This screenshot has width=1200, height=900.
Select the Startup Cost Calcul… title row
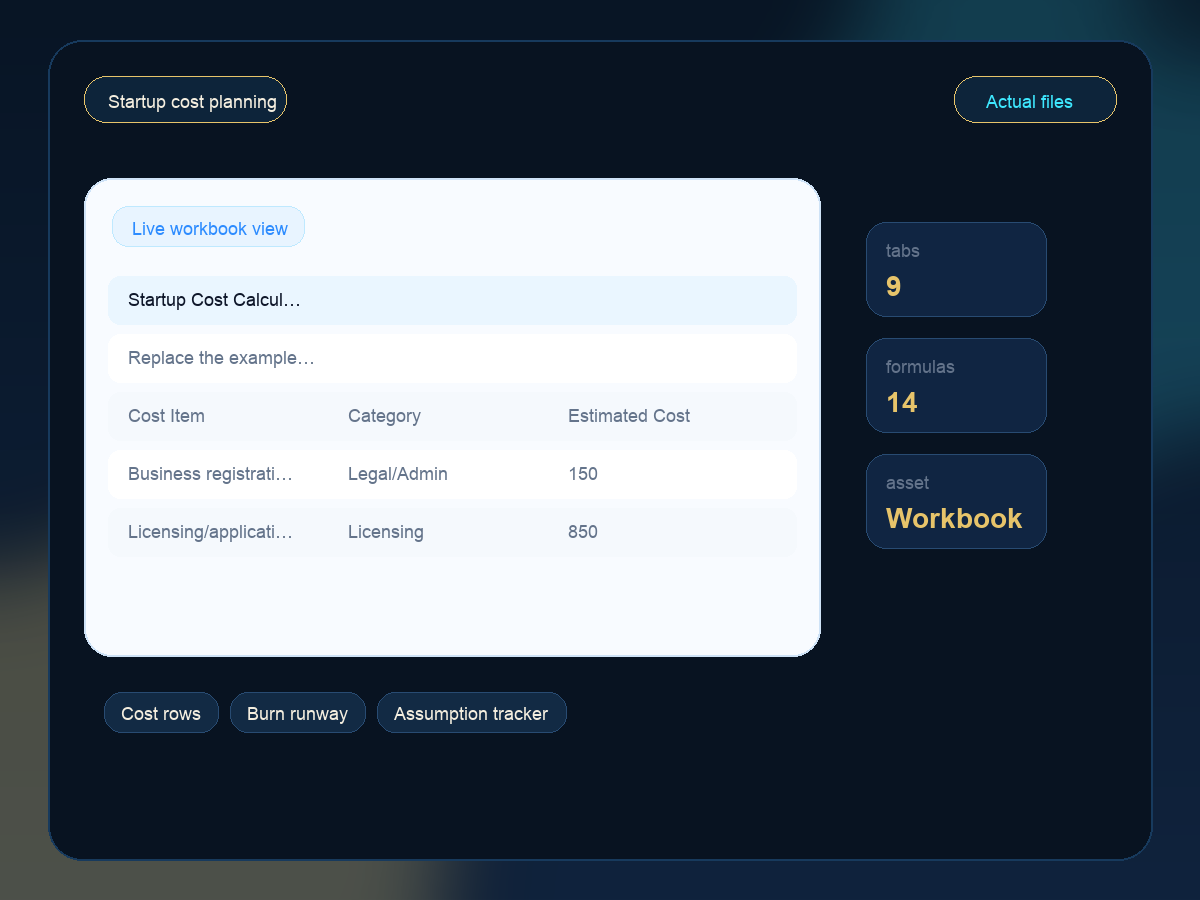pos(452,301)
